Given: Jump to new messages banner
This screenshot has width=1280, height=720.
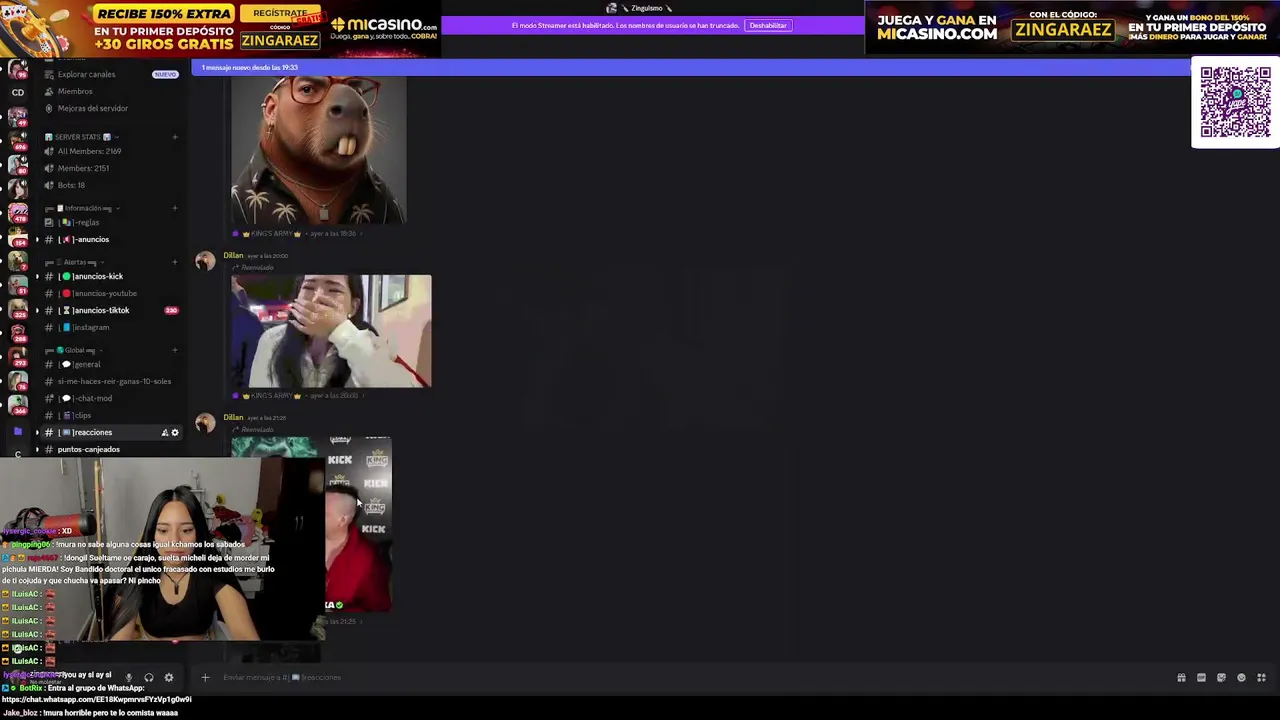Looking at the screenshot, I should pos(690,68).
